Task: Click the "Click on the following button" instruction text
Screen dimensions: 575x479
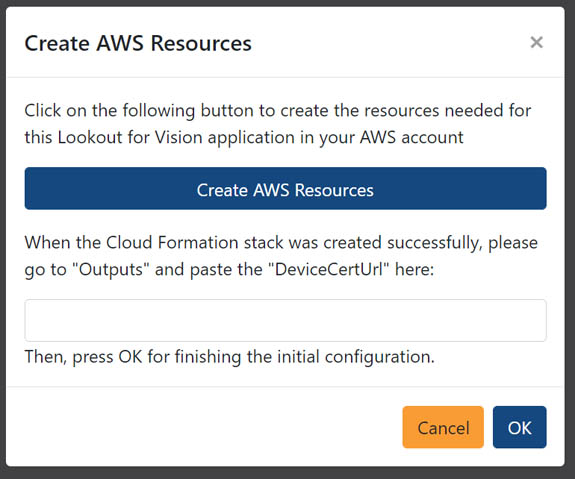Action: (x=278, y=124)
